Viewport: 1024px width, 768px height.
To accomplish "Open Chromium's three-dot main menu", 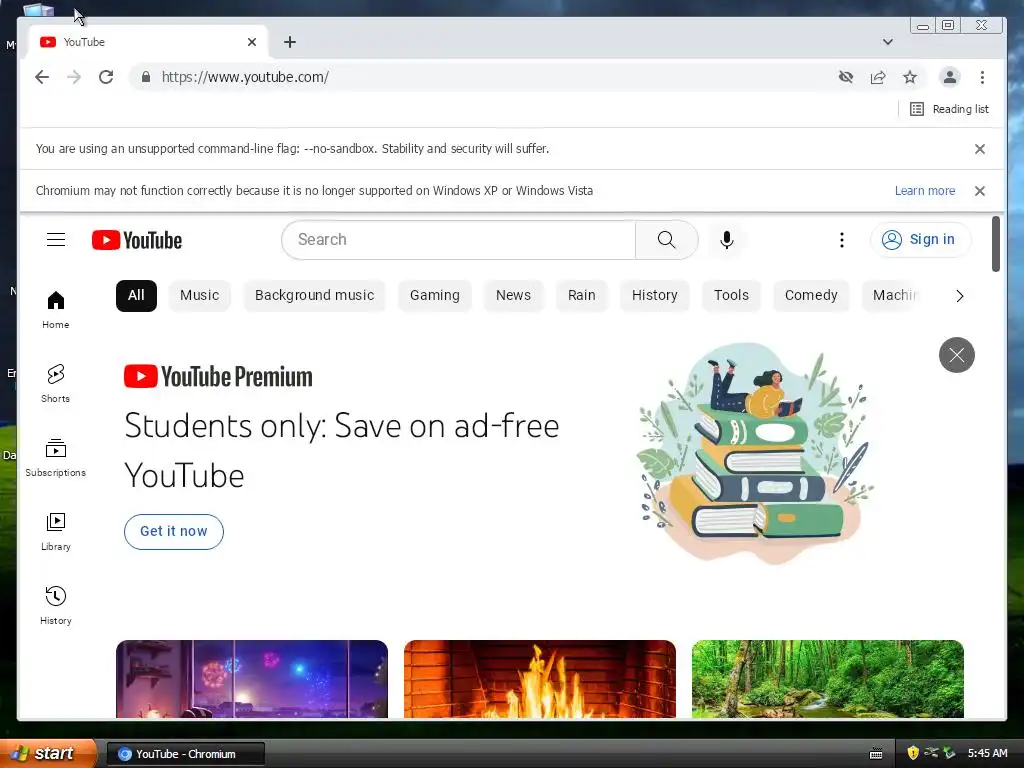I will pyautogui.click(x=982, y=77).
